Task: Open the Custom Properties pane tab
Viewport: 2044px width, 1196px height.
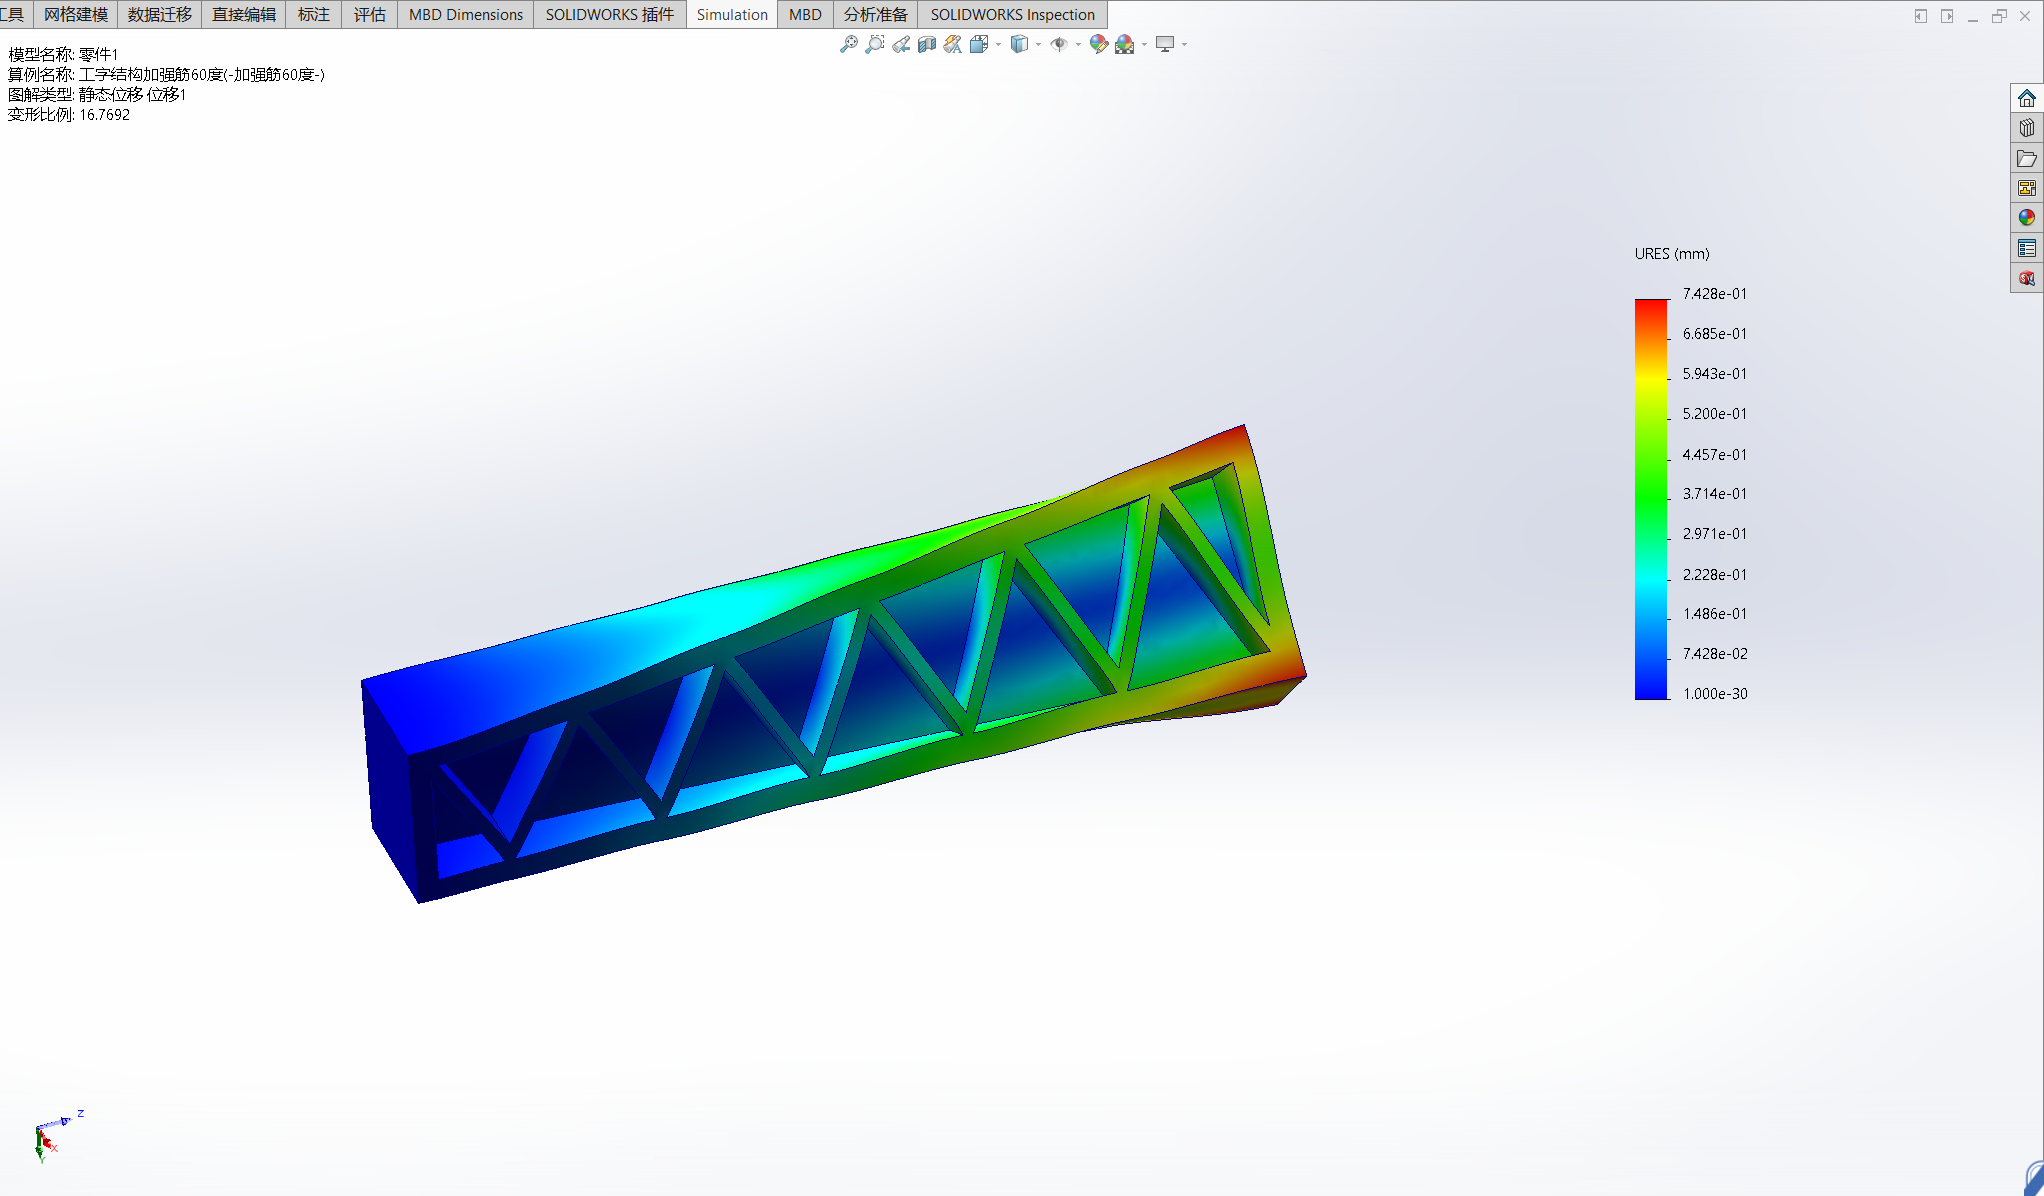Action: click(x=2027, y=248)
